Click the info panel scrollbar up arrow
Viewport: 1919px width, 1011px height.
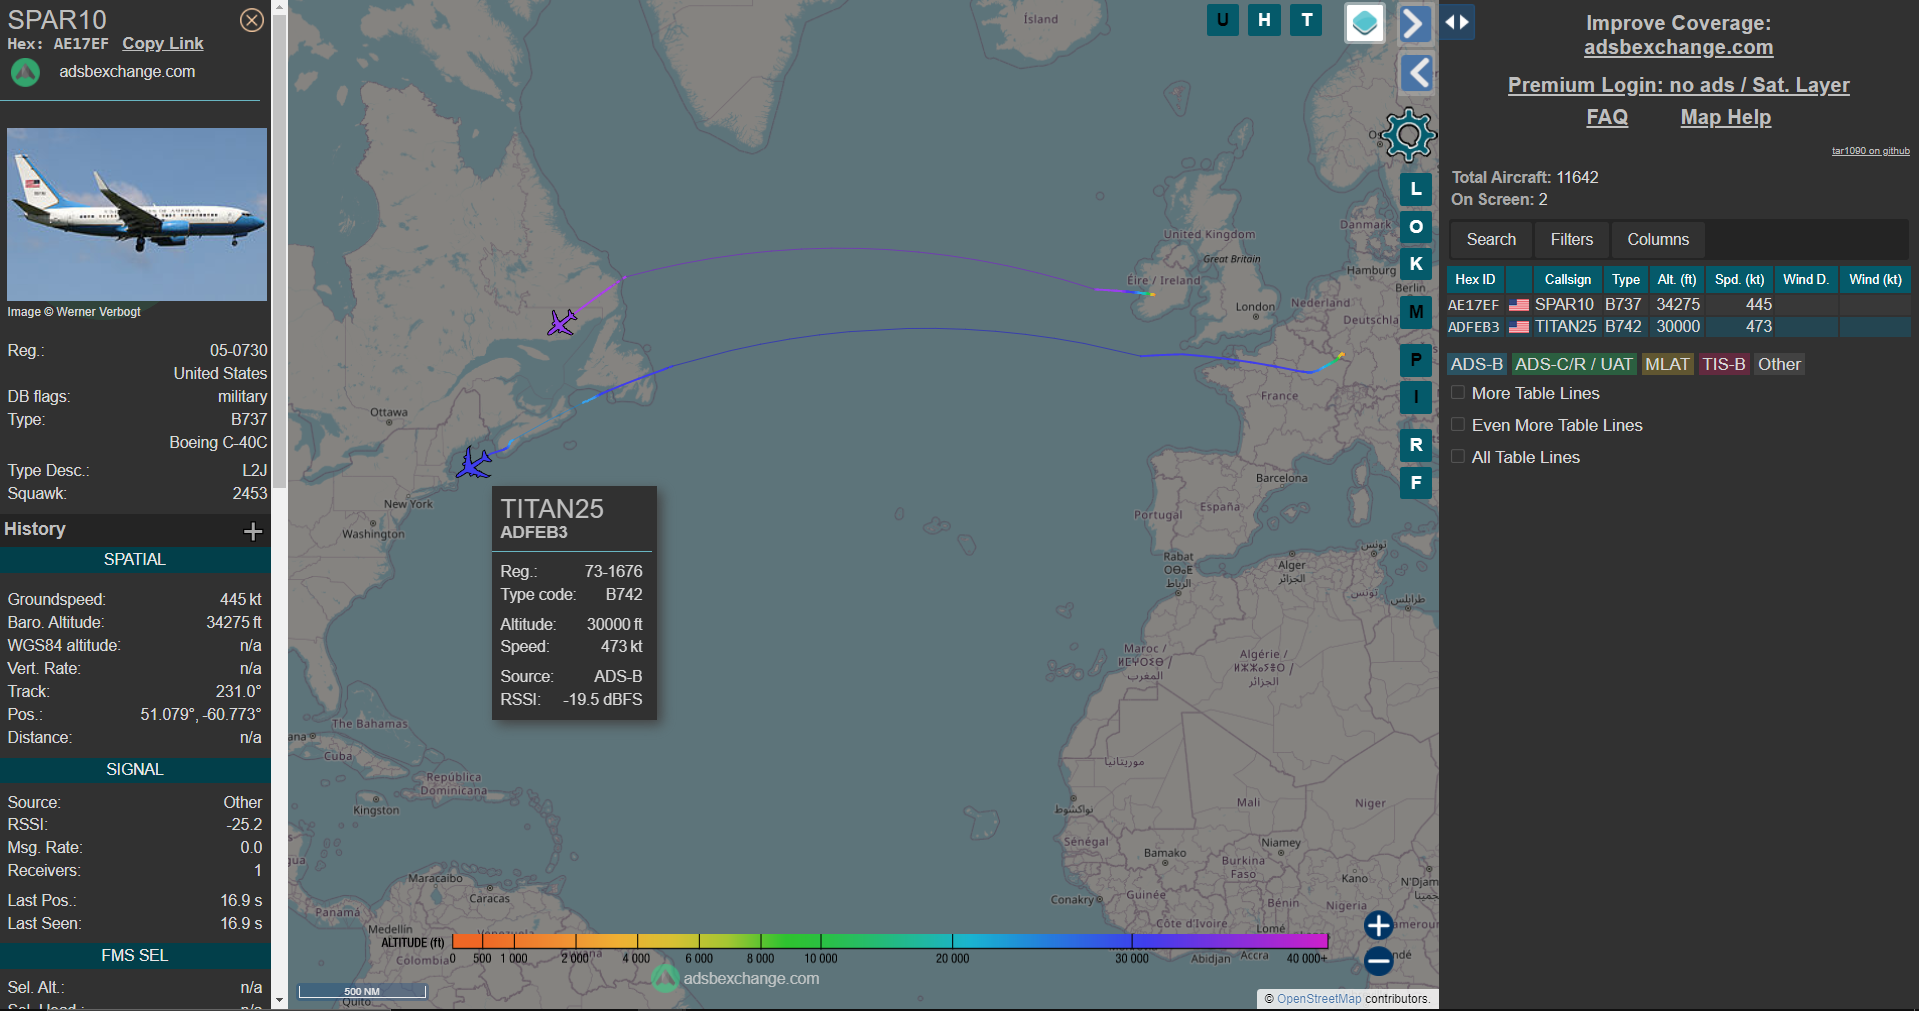279,7
